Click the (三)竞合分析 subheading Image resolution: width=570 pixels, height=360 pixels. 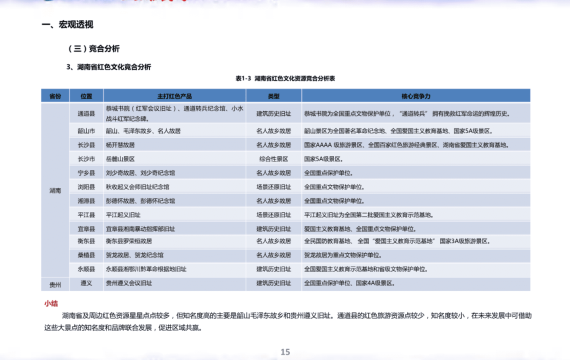[94, 48]
